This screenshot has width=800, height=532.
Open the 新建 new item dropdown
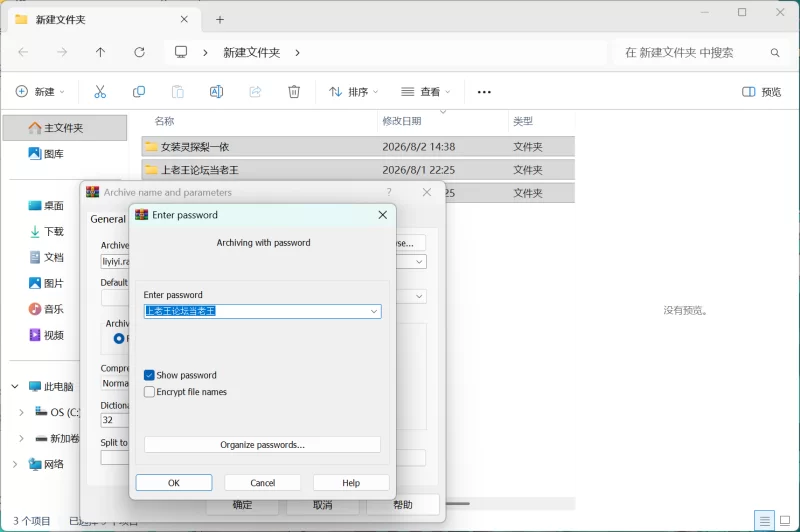pyautogui.click(x=40, y=92)
